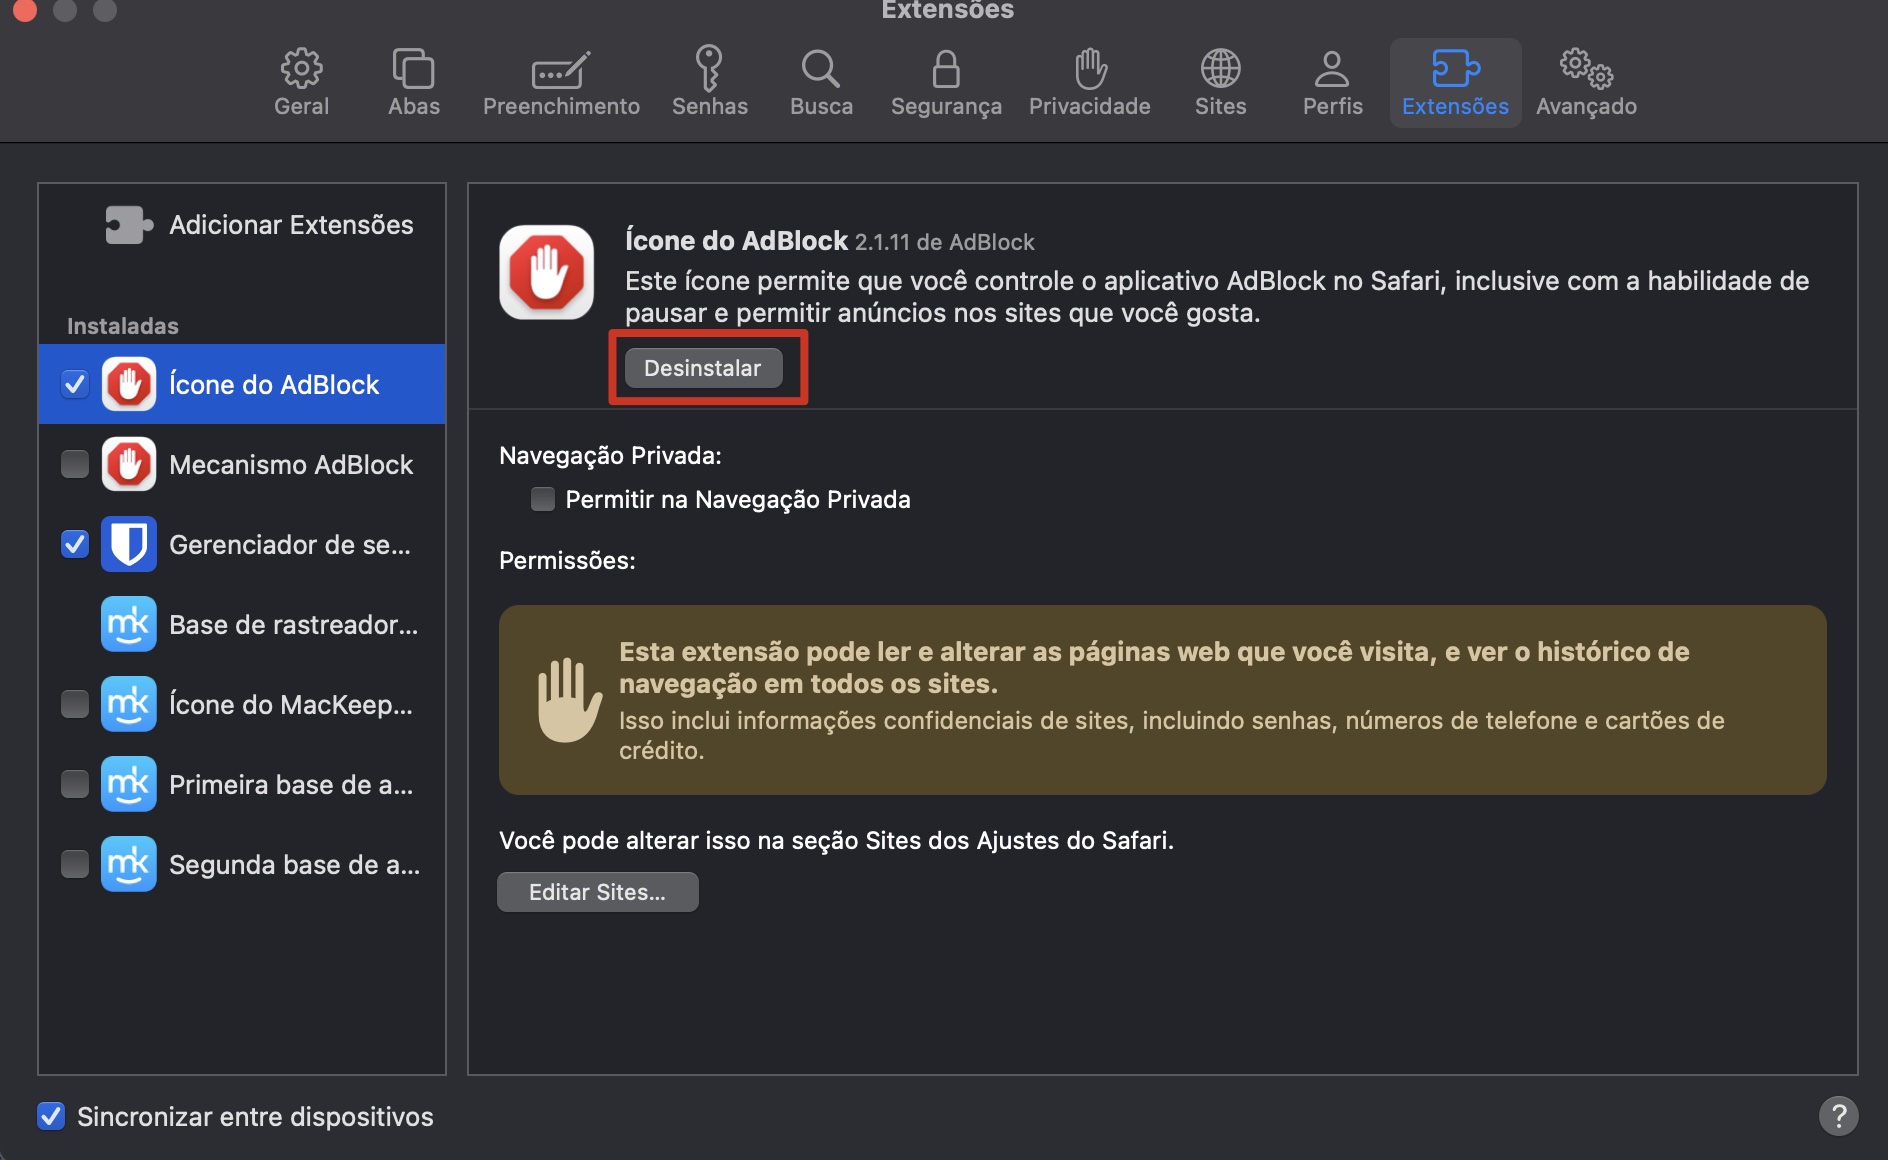This screenshot has width=1888, height=1160.
Task: Open the Privacidade settings pane
Action: 1089,82
